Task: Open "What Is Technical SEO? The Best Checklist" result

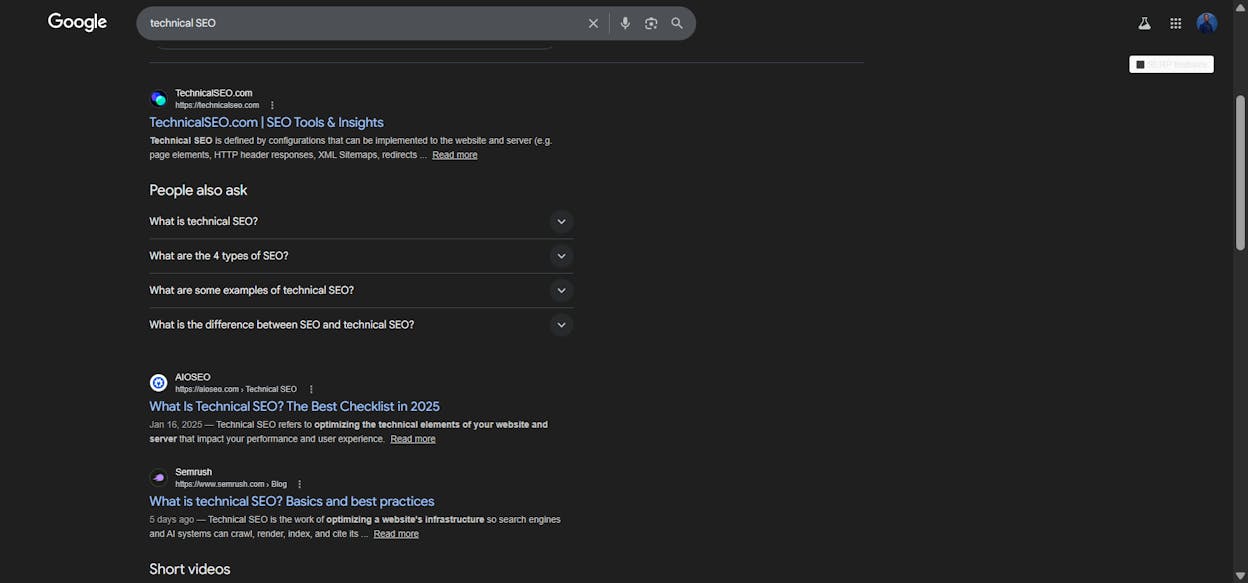Action: (x=294, y=406)
